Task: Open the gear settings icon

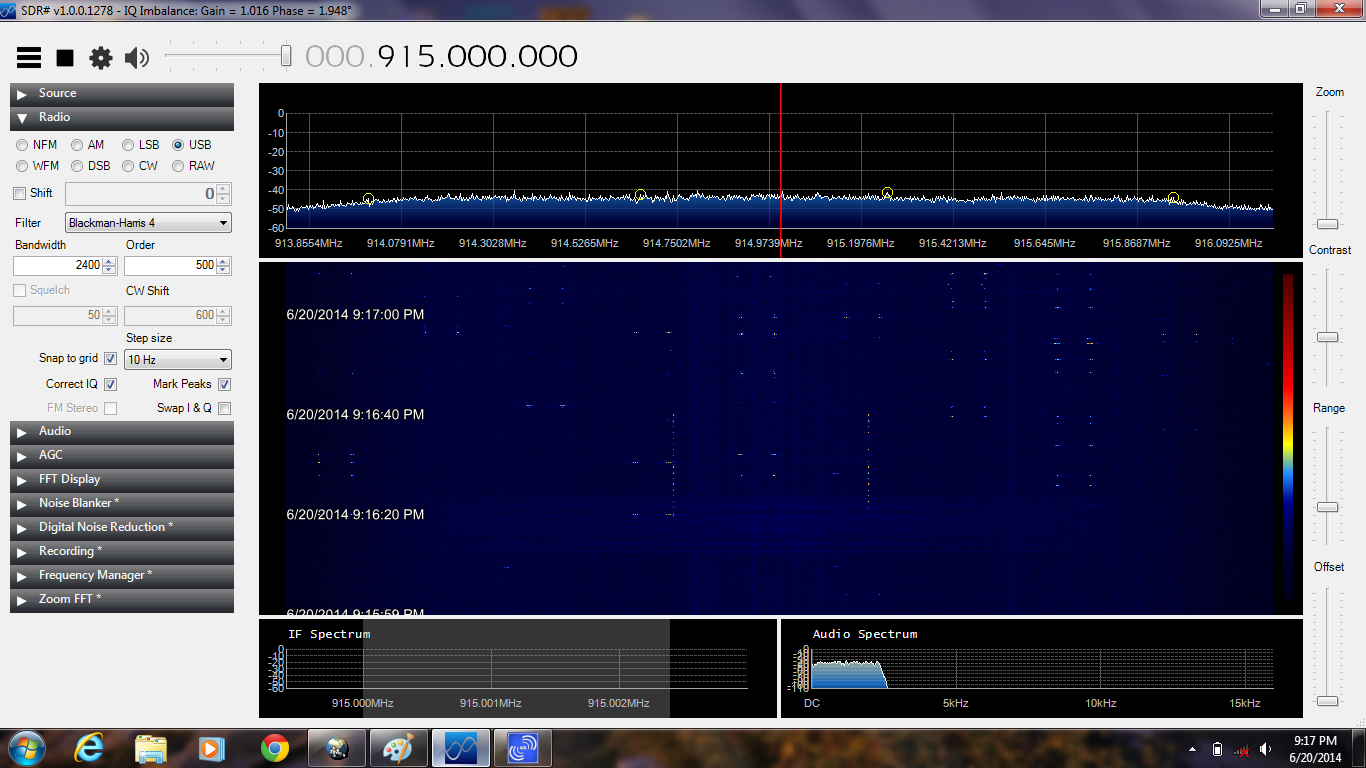Action: pyautogui.click(x=101, y=58)
